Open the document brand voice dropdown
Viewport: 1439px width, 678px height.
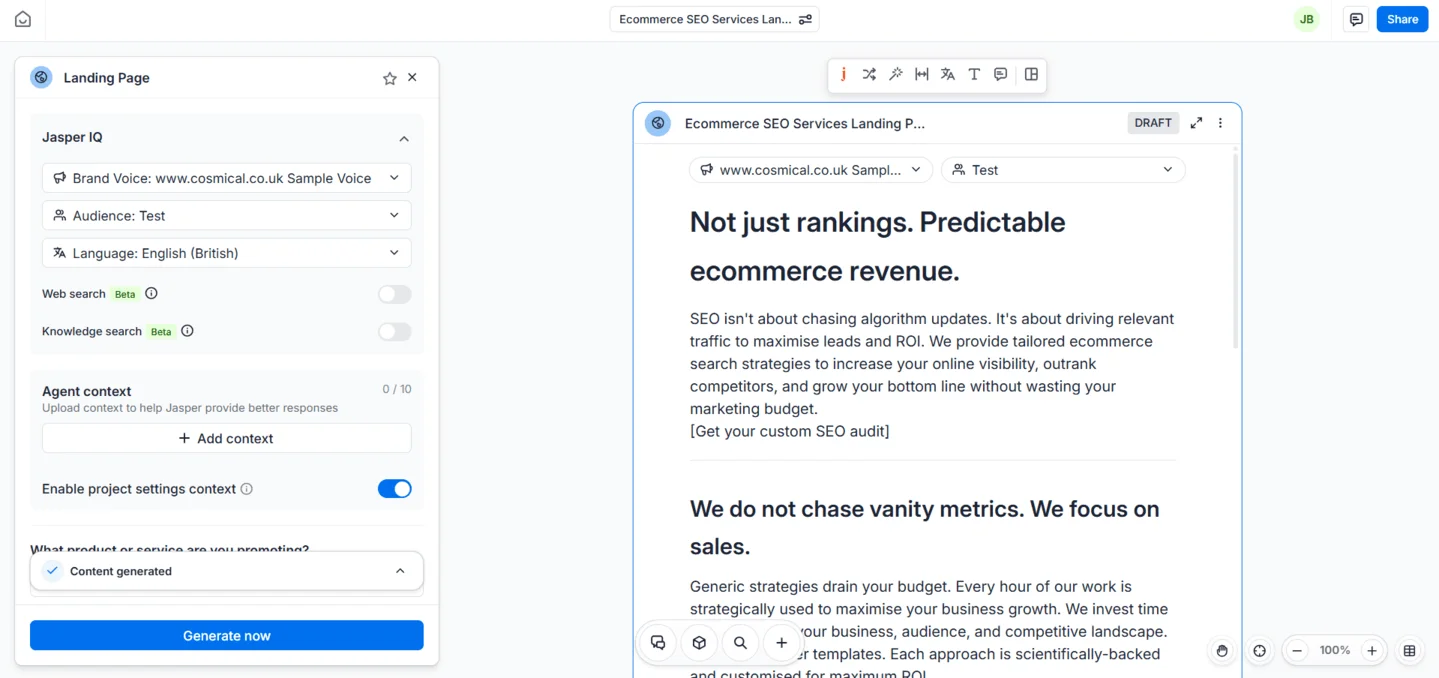pyautogui.click(x=811, y=170)
